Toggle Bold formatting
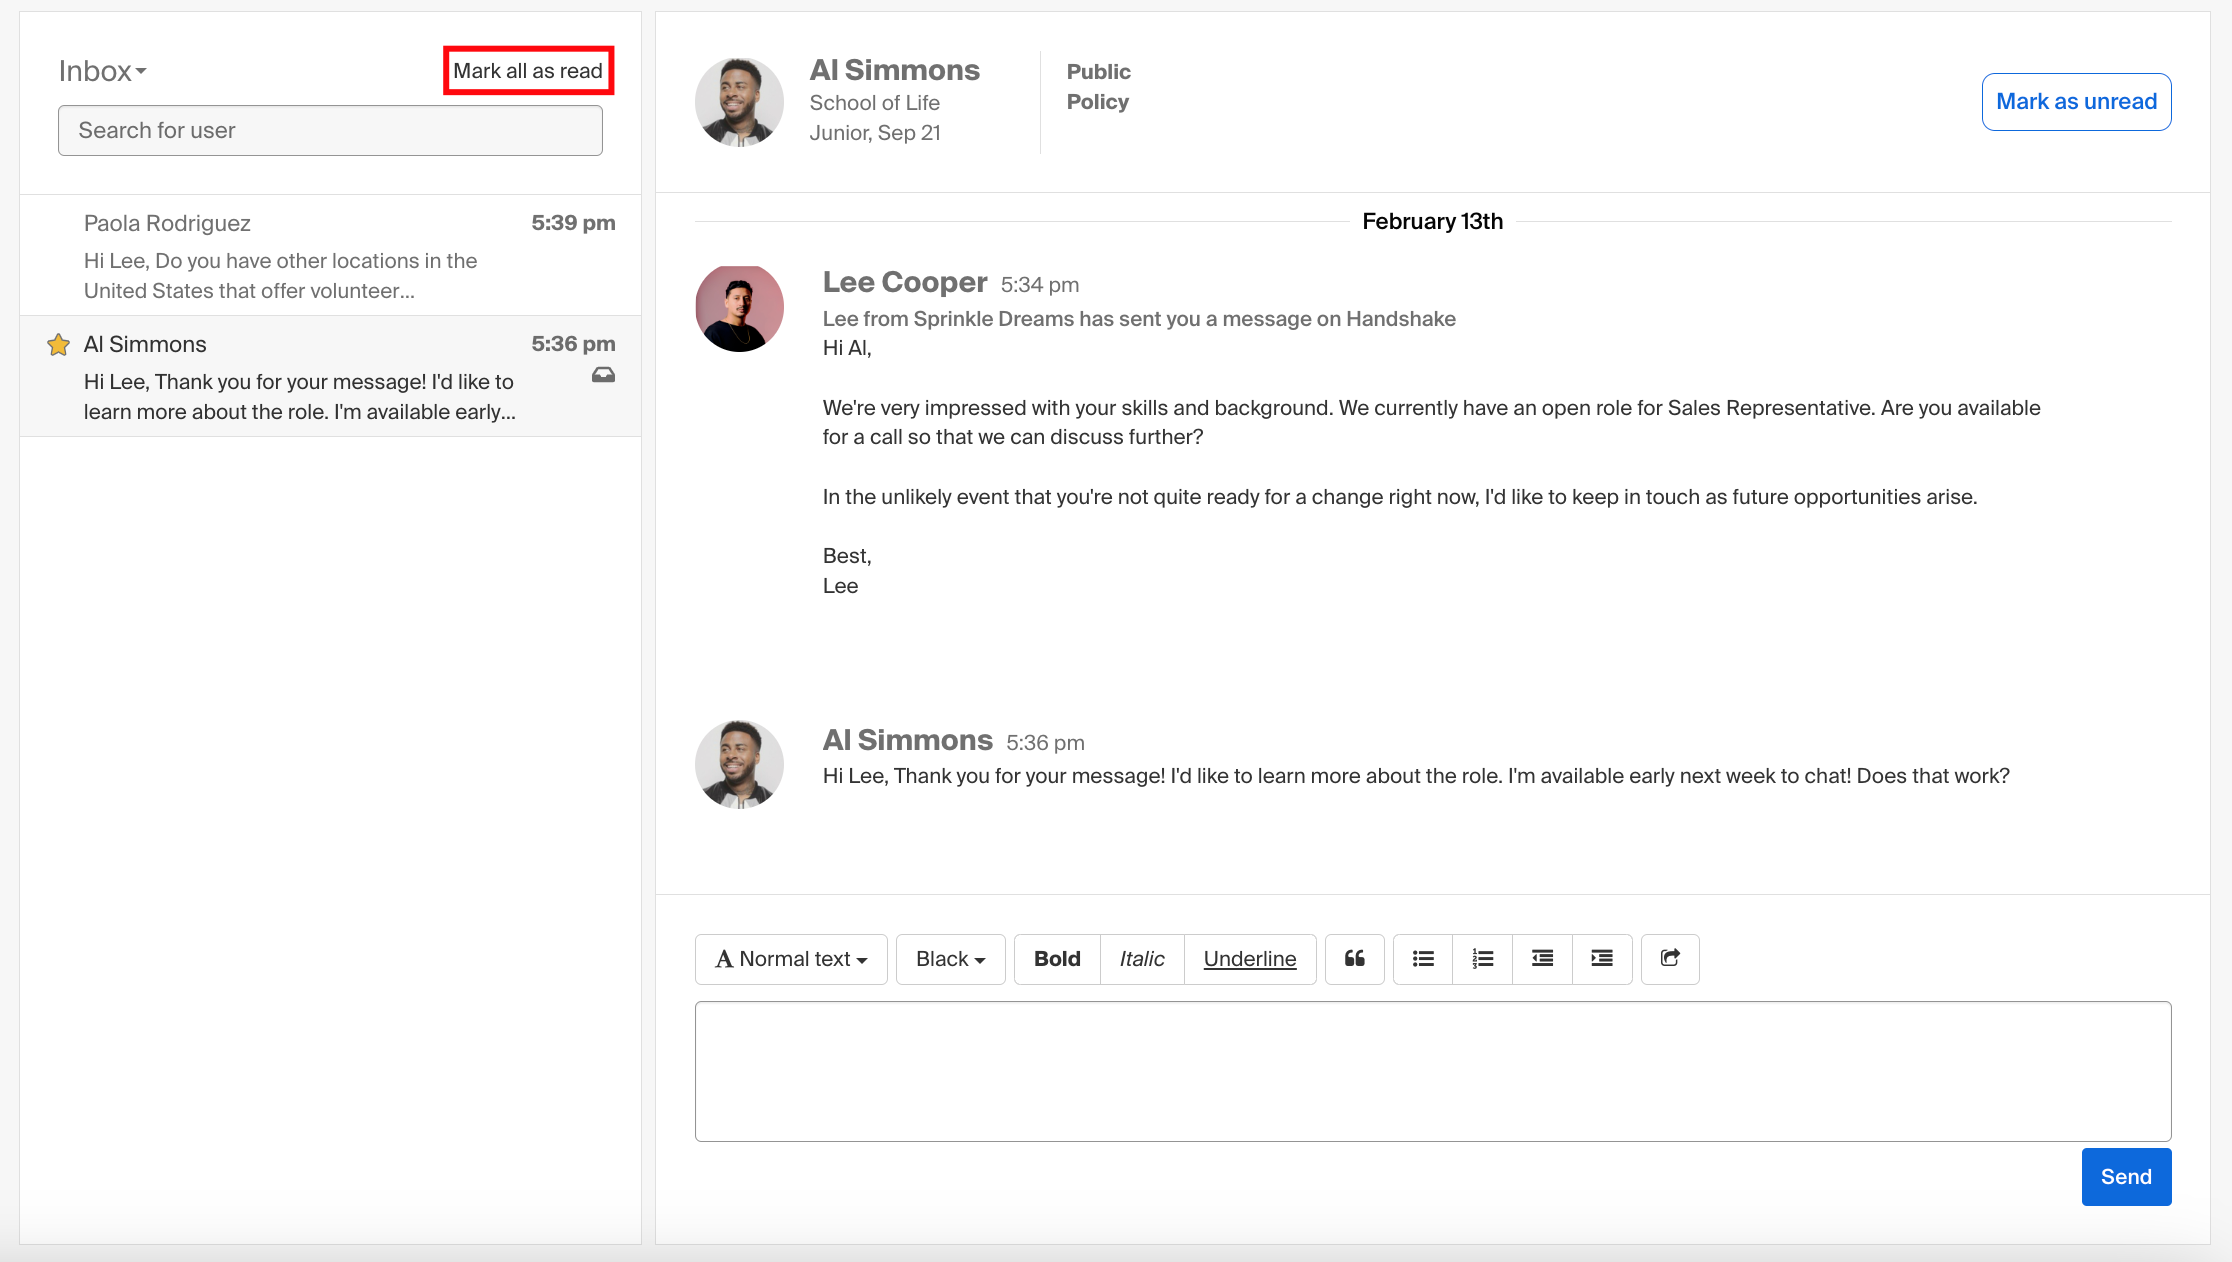Viewport: 2232px width, 1262px height. [1056, 958]
